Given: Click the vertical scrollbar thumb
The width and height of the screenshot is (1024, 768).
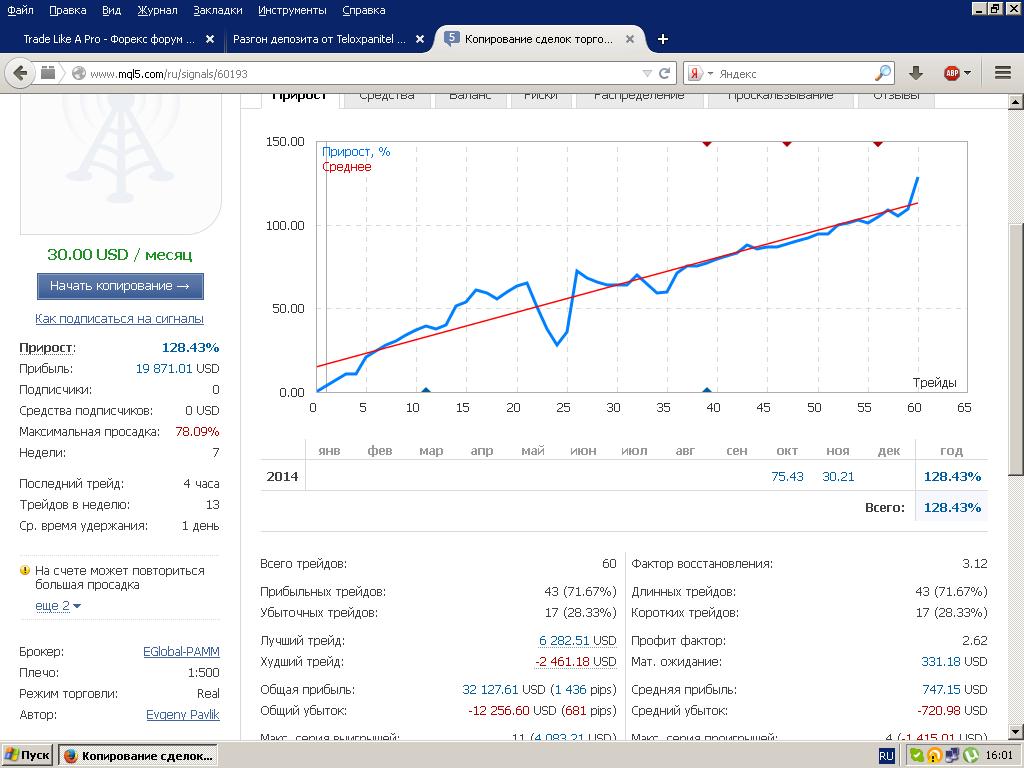Looking at the screenshot, I should click(x=1016, y=349).
